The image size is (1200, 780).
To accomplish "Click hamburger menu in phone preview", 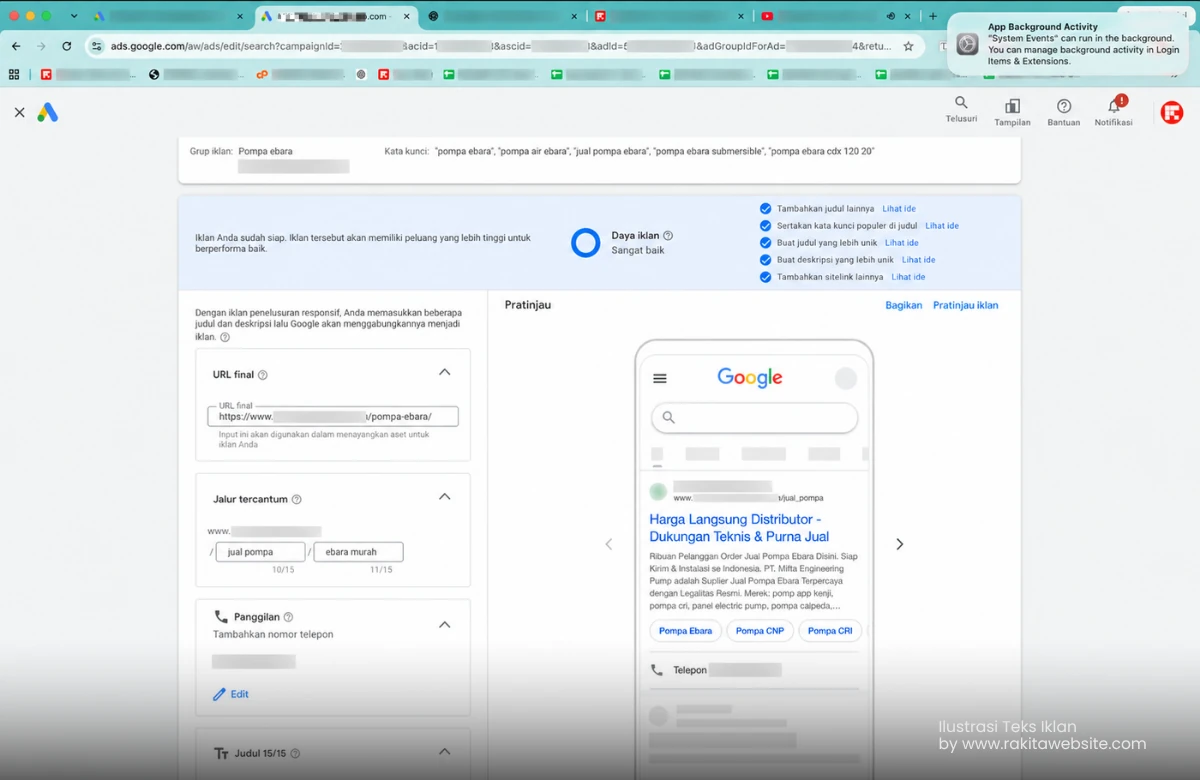I will 660,379.
